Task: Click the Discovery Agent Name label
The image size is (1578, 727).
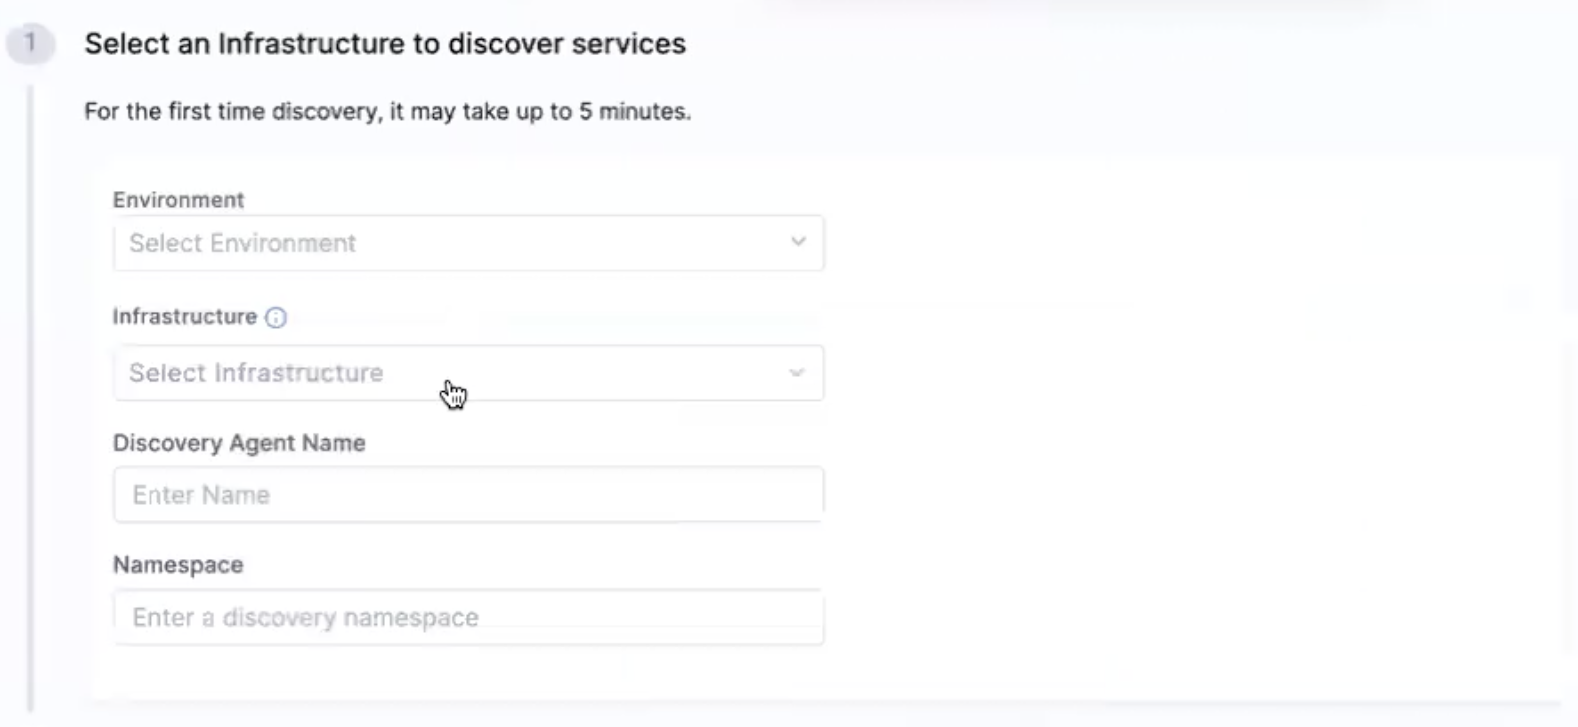Action: (x=239, y=443)
